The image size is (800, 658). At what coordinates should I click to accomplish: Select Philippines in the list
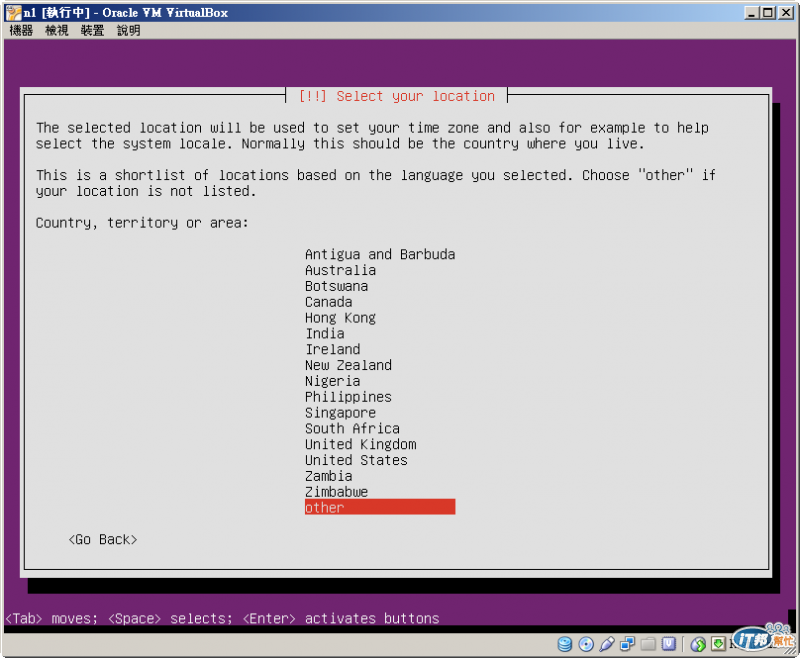[348, 396]
